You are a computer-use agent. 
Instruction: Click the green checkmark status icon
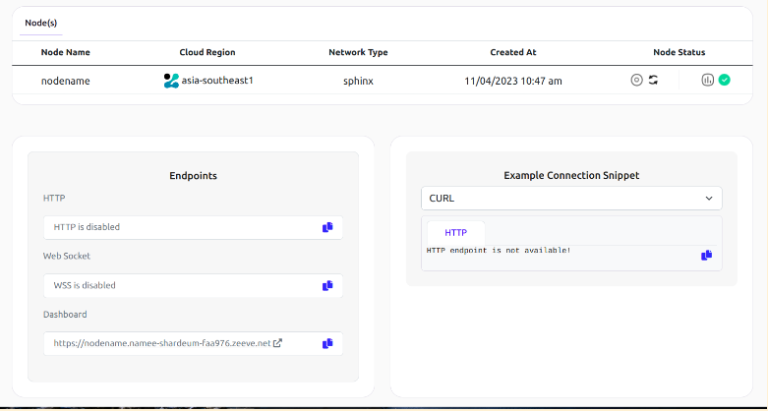tap(724, 80)
